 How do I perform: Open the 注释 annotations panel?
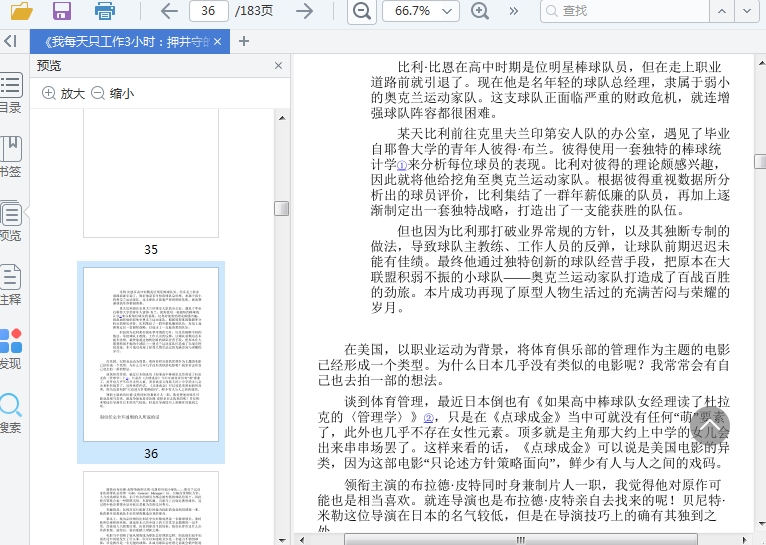point(10,285)
